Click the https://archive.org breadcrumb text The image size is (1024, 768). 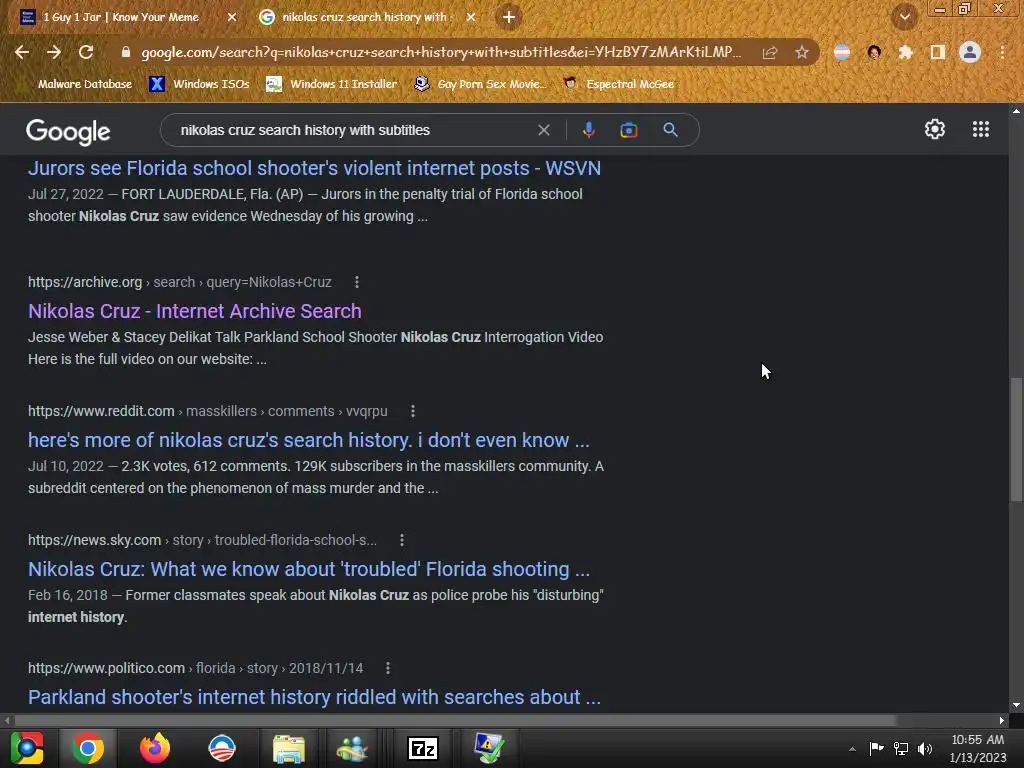(x=85, y=282)
